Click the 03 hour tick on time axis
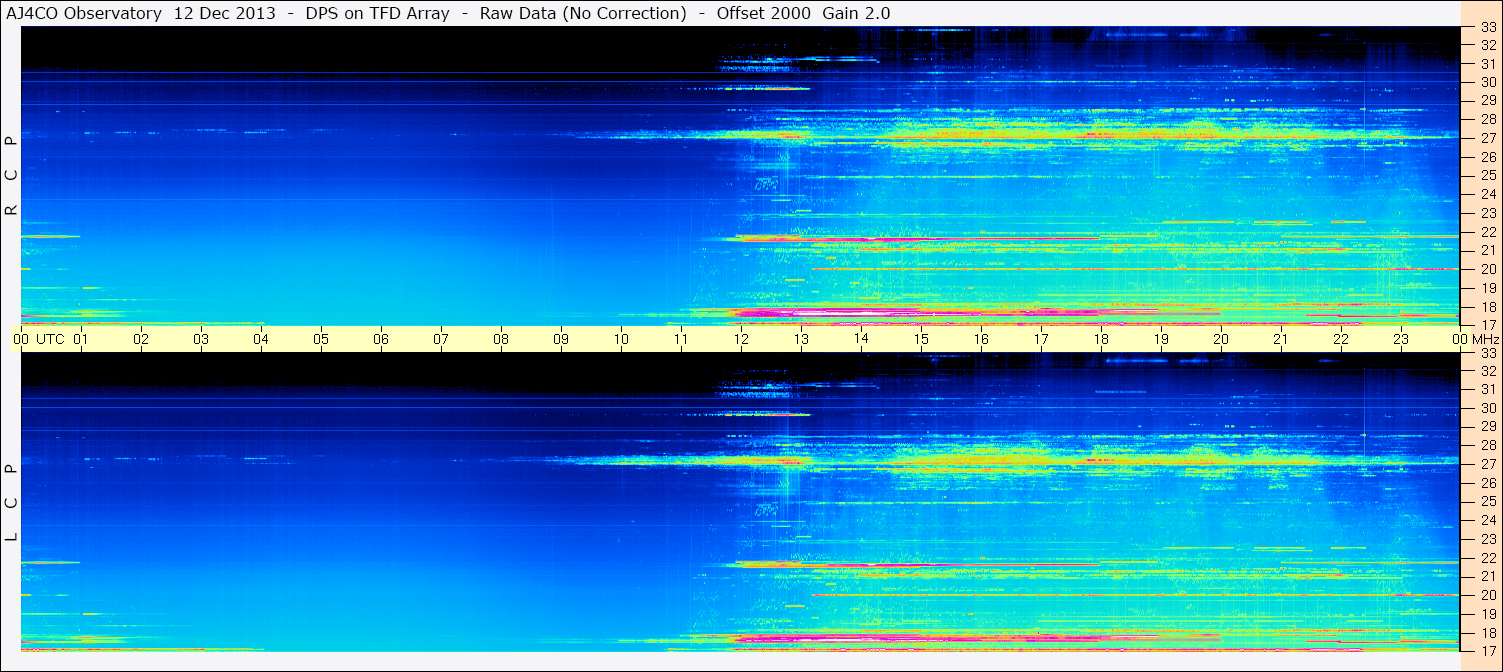This screenshot has height=672, width=1503. pos(201,339)
